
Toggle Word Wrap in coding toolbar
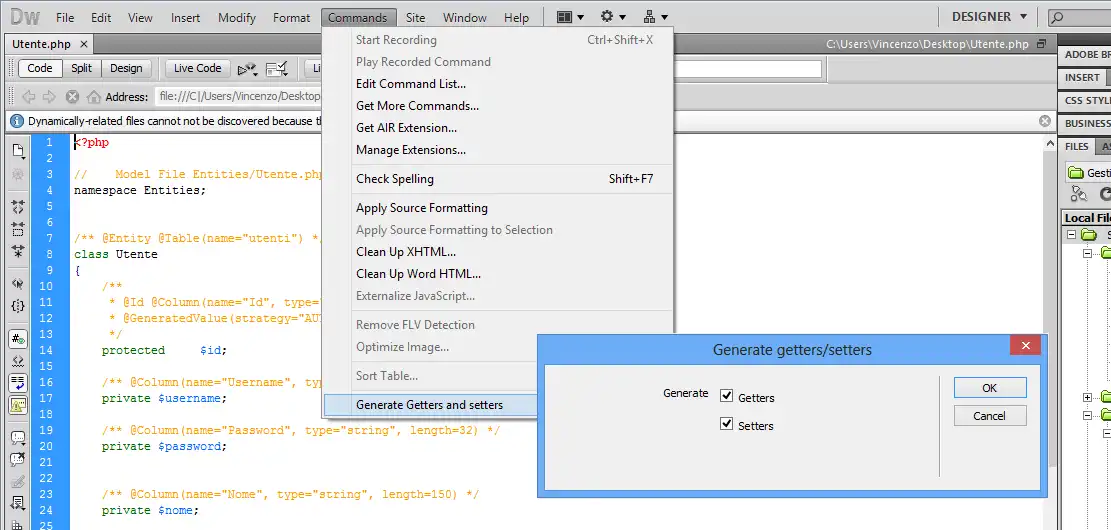tap(18, 383)
